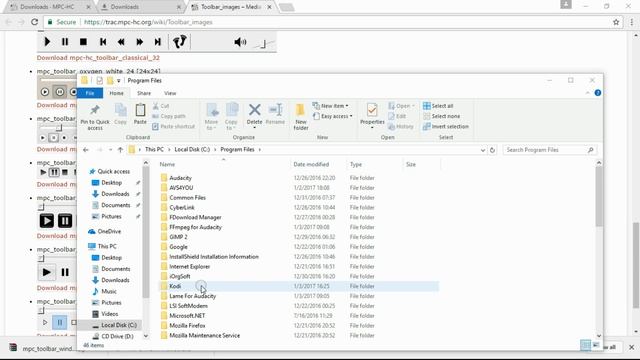The height and width of the screenshot is (360, 640).
Task: Click the History ribbon command
Action: click(401, 127)
